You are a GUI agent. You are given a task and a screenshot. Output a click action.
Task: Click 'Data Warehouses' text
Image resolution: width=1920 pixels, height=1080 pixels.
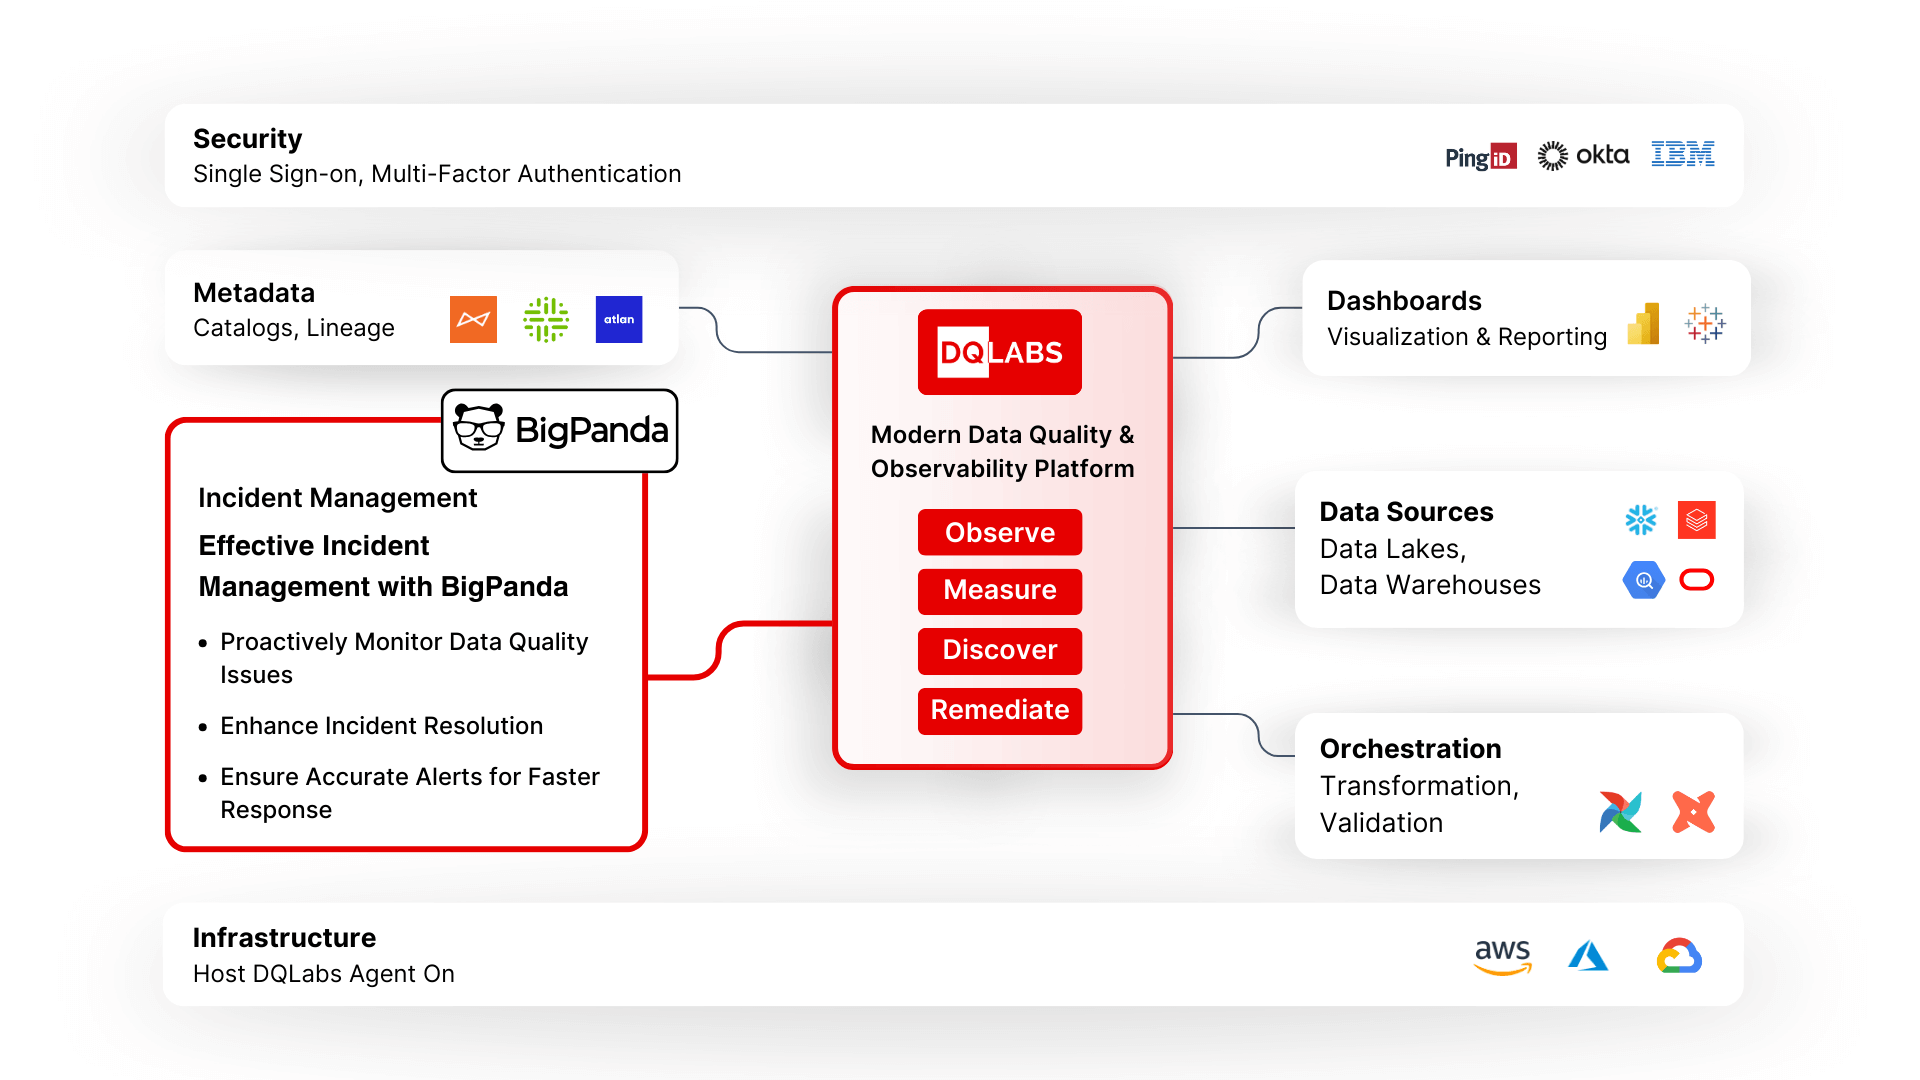(1430, 585)
